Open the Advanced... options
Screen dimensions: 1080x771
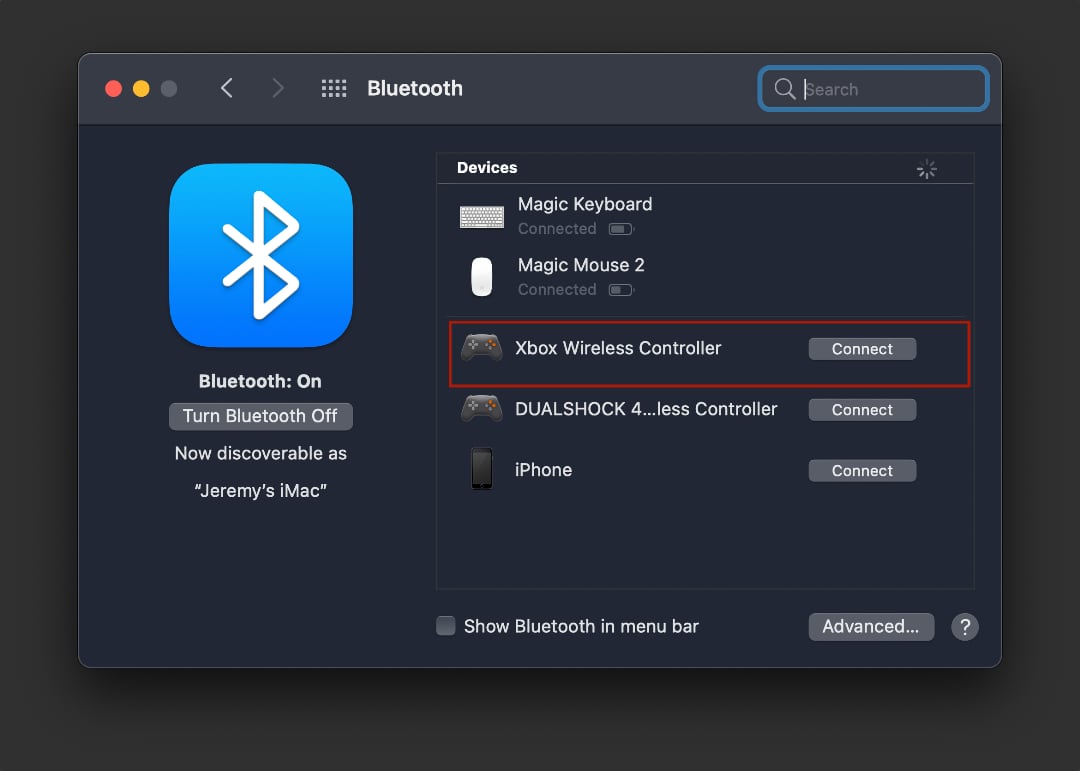(871, 627)
